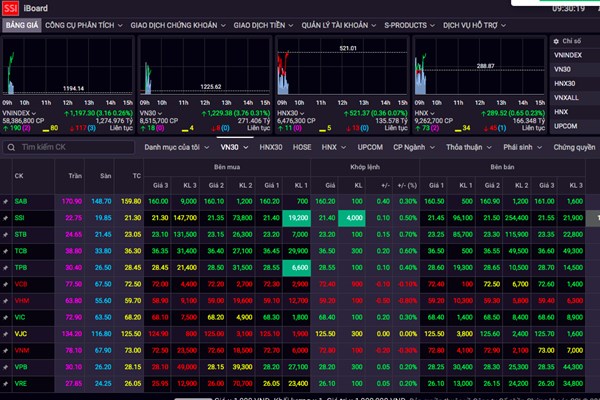Pin the VNM stock row
The width and height of the screenshot is (600, 400).
7,350
